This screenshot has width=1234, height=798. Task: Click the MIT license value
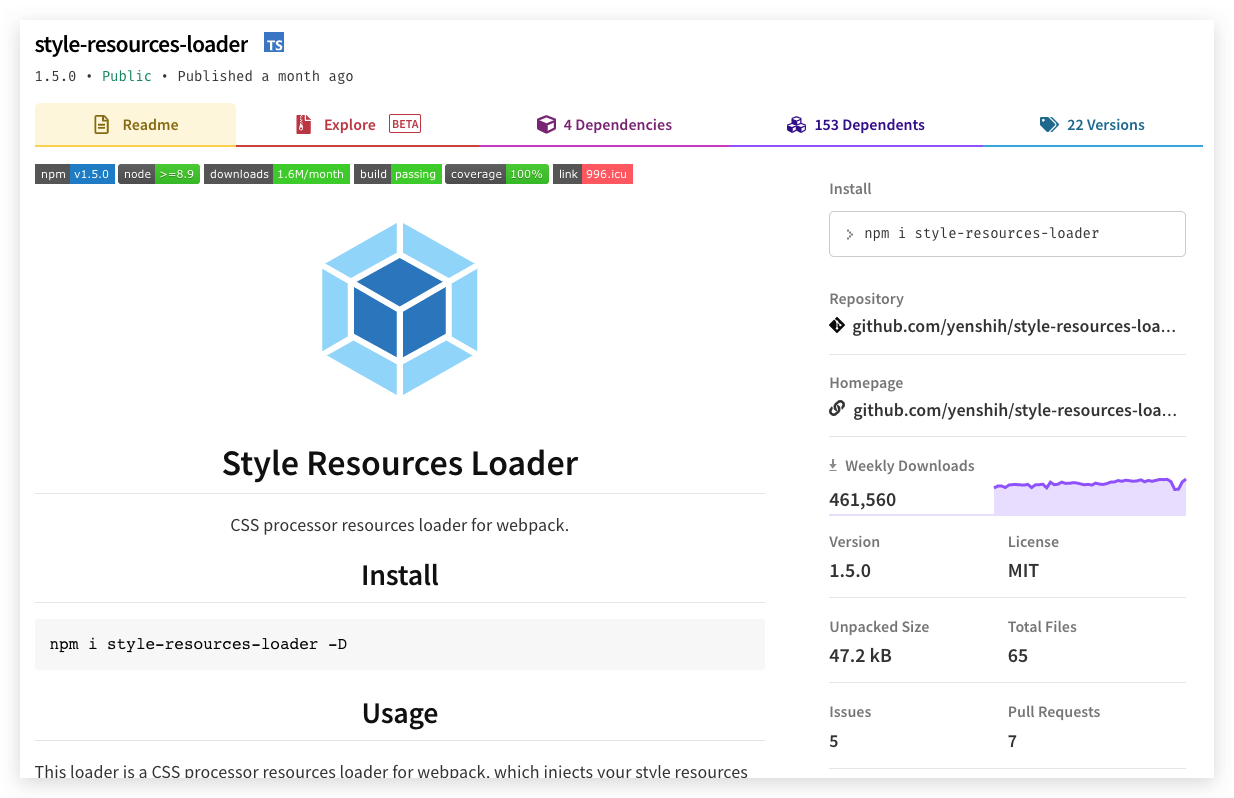tap(1023, 571)
